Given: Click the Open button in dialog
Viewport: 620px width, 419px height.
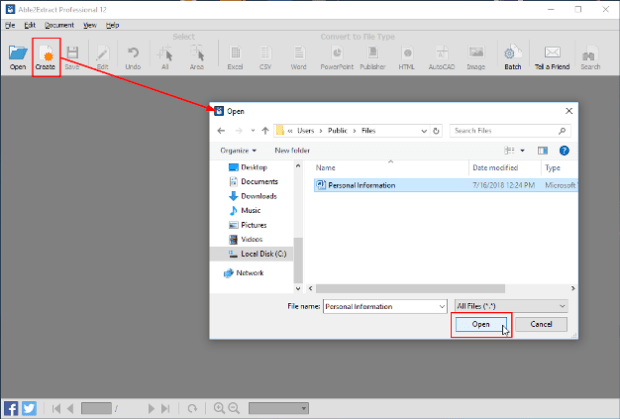Looking at the screenshot, I should 481,325.
